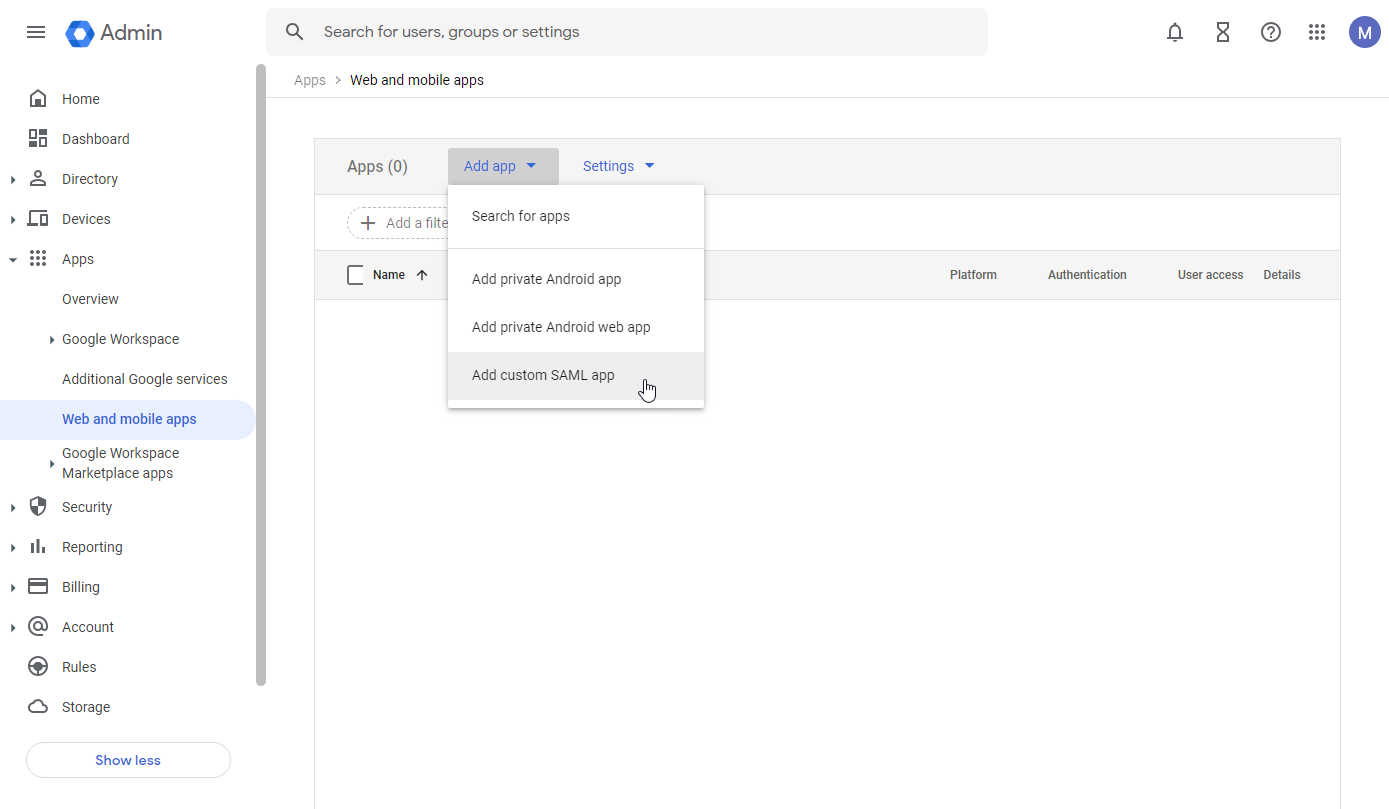This screenshot has width=1389, height=809.
Task: Collapse the Apps section arrow
Action: pyautogui.click(x=13, y=260)
